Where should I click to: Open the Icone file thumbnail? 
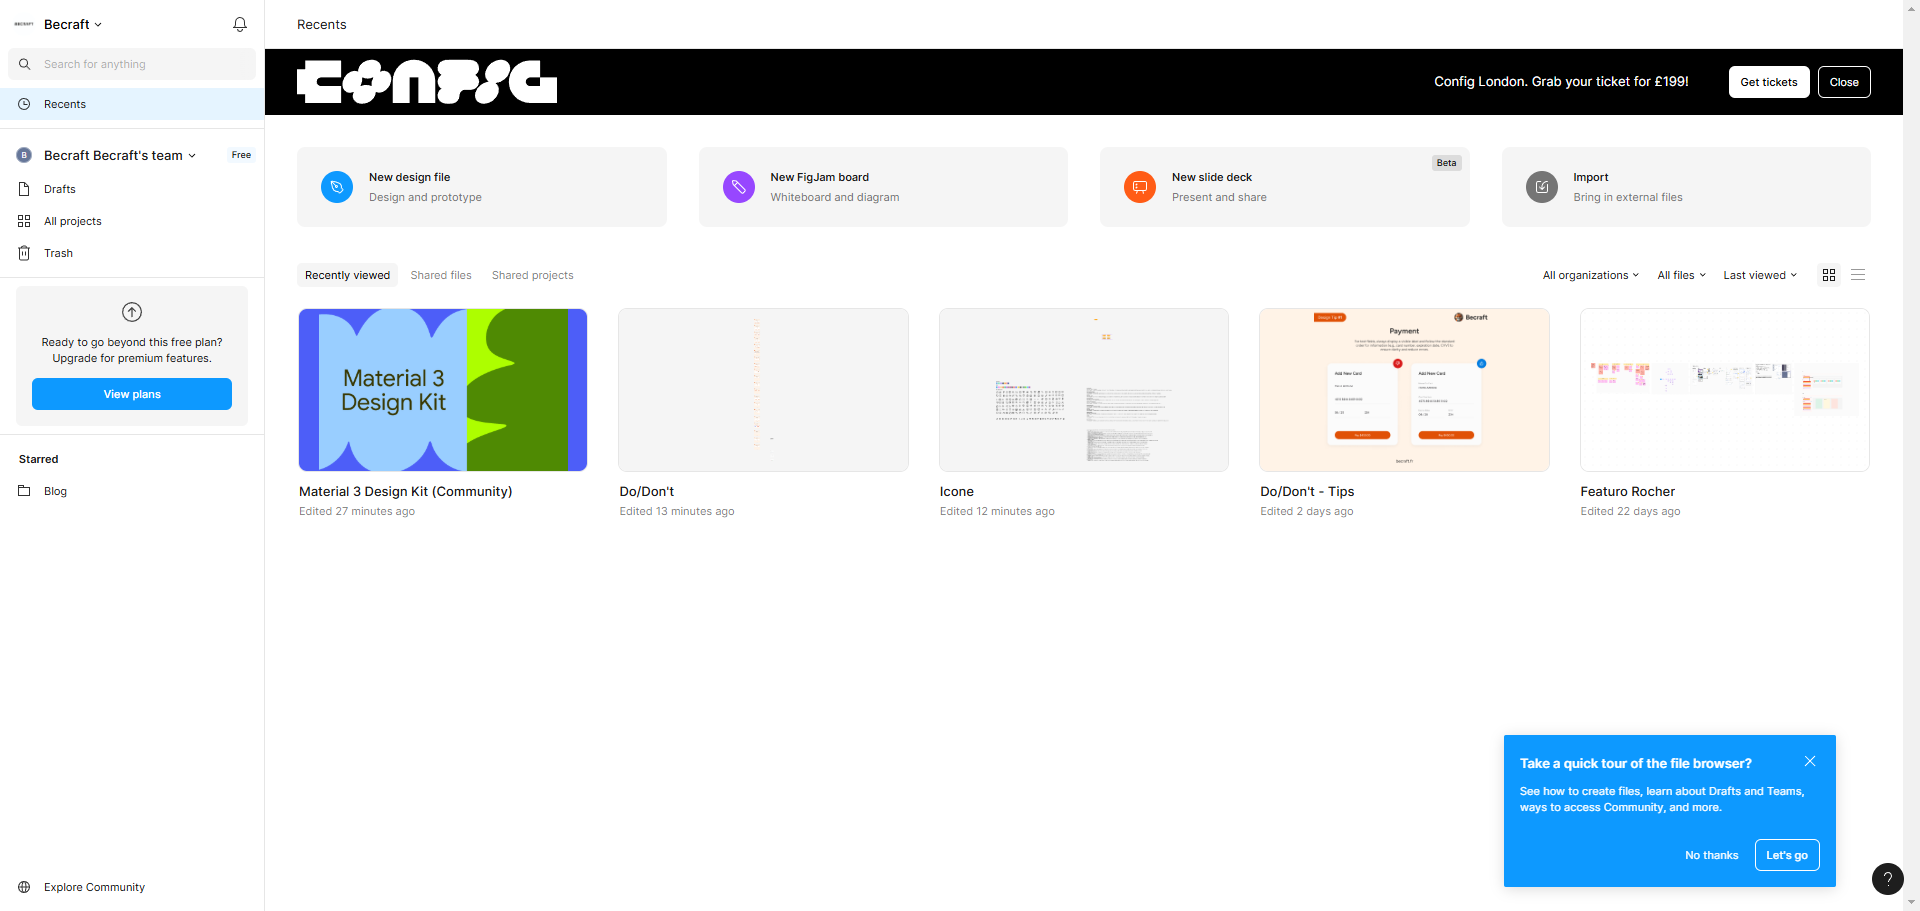[1084, 390]
